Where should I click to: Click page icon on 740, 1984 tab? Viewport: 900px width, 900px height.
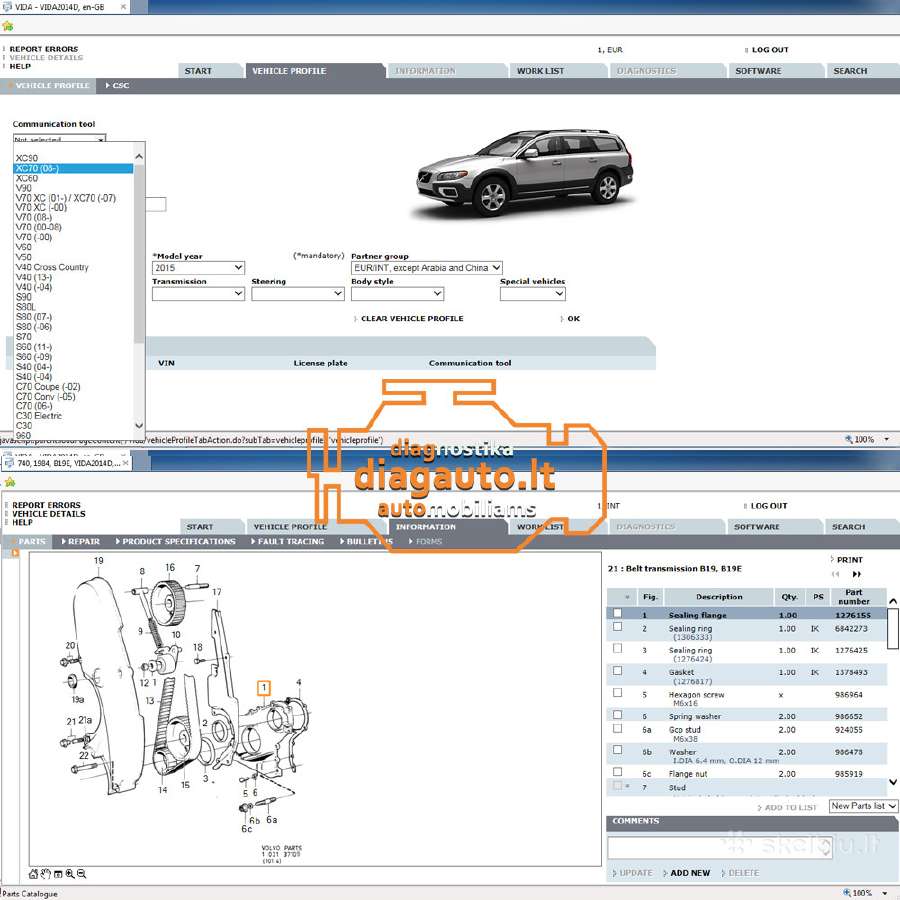9,463
